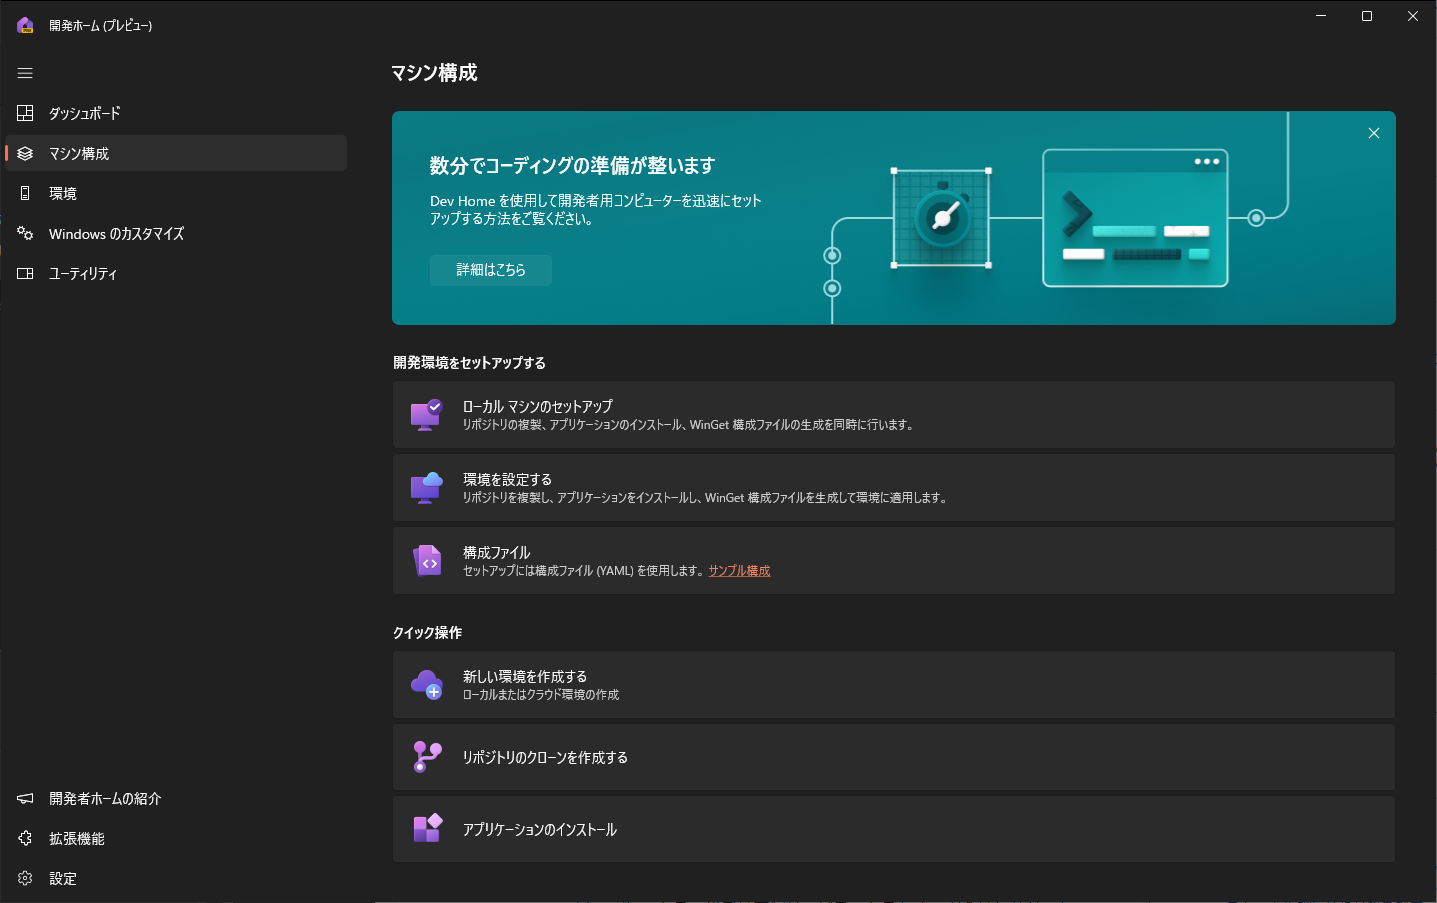
Task: Click the 開発ホーム (プレビュー) window title
Action: tap(101, 26)
